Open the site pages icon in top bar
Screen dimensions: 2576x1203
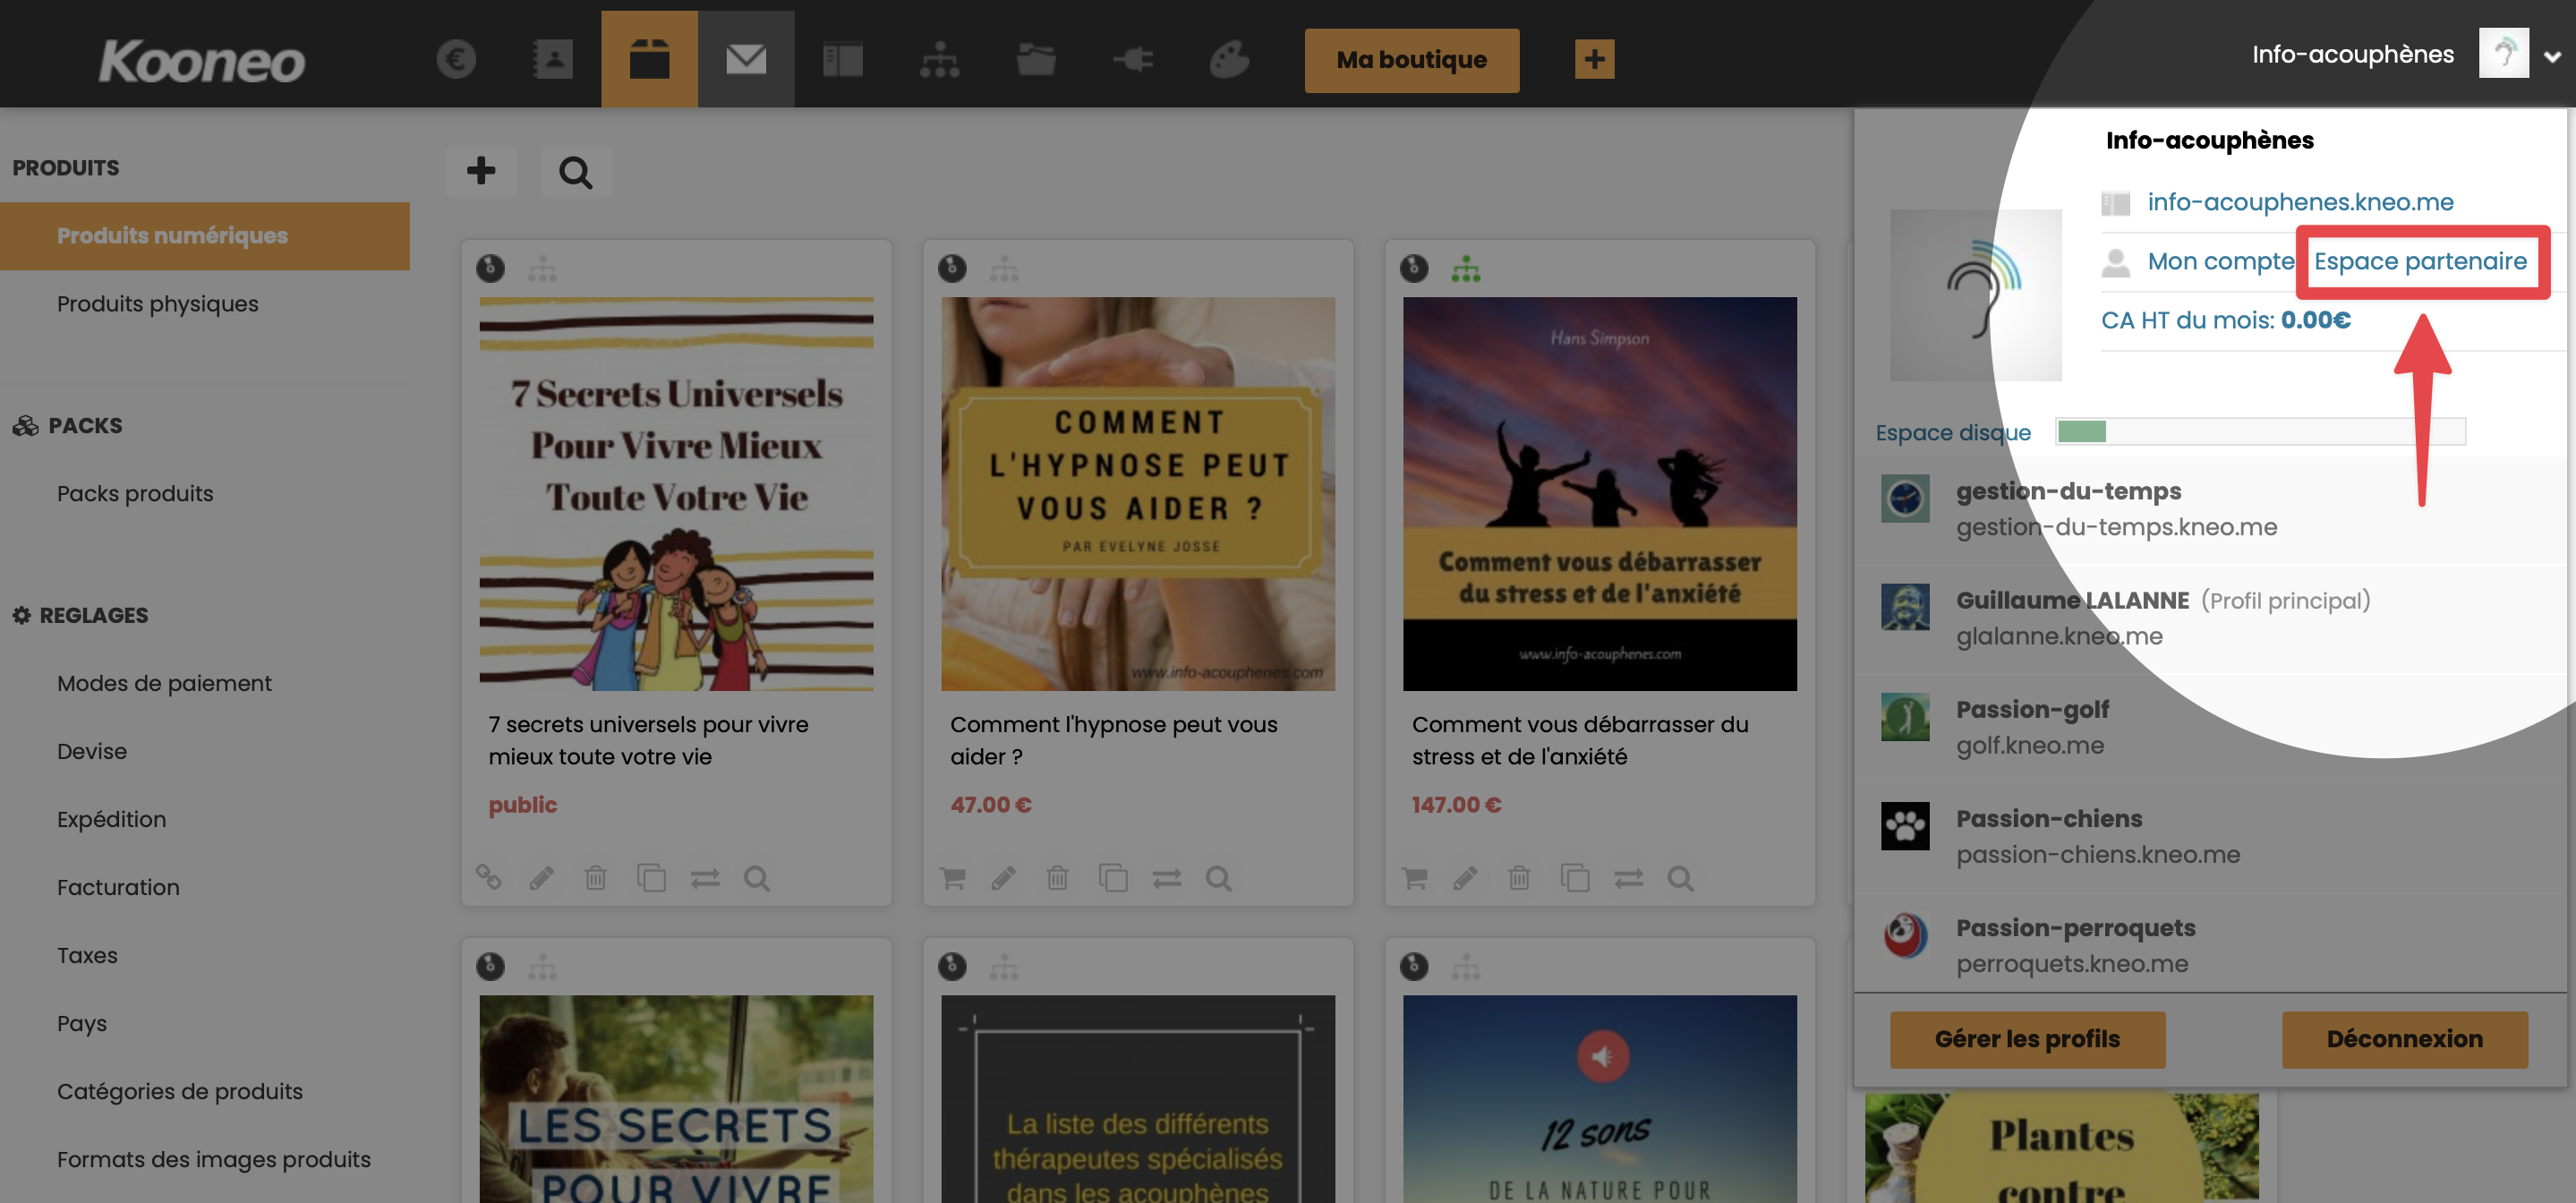[842, 59]
